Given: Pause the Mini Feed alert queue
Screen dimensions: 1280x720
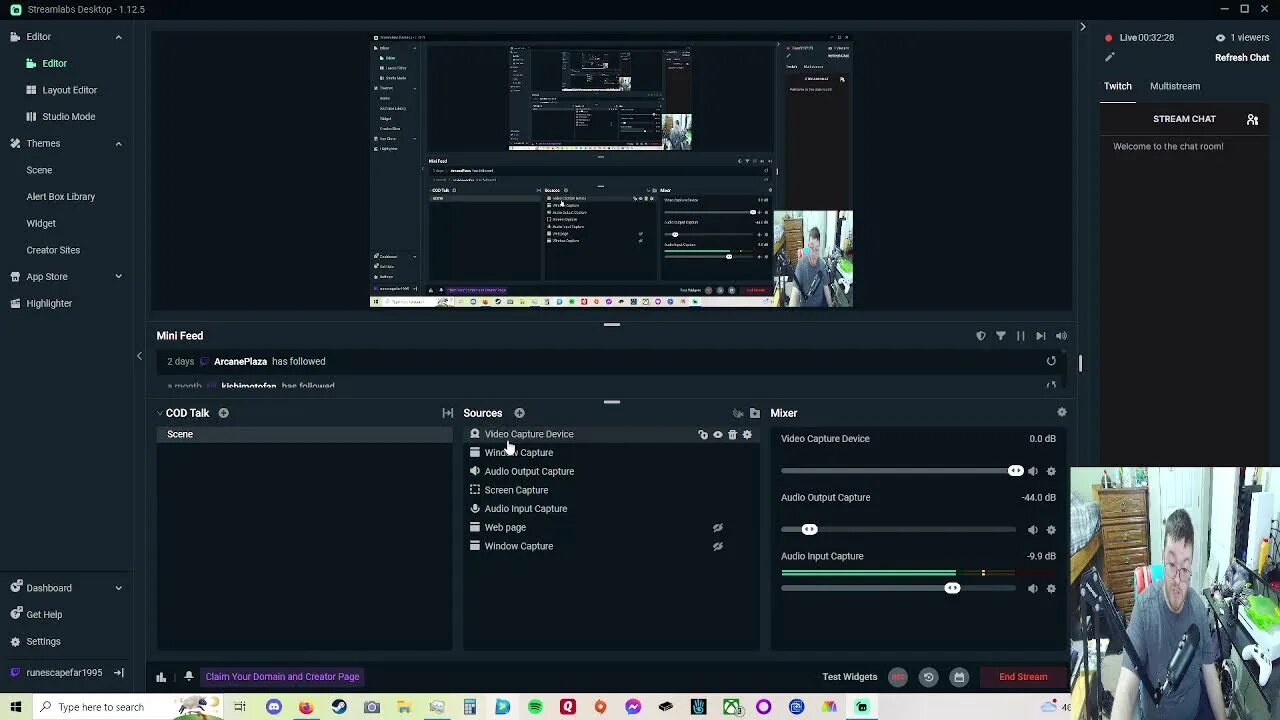Looking at the screenshot, I should [x=1020, y=336].
